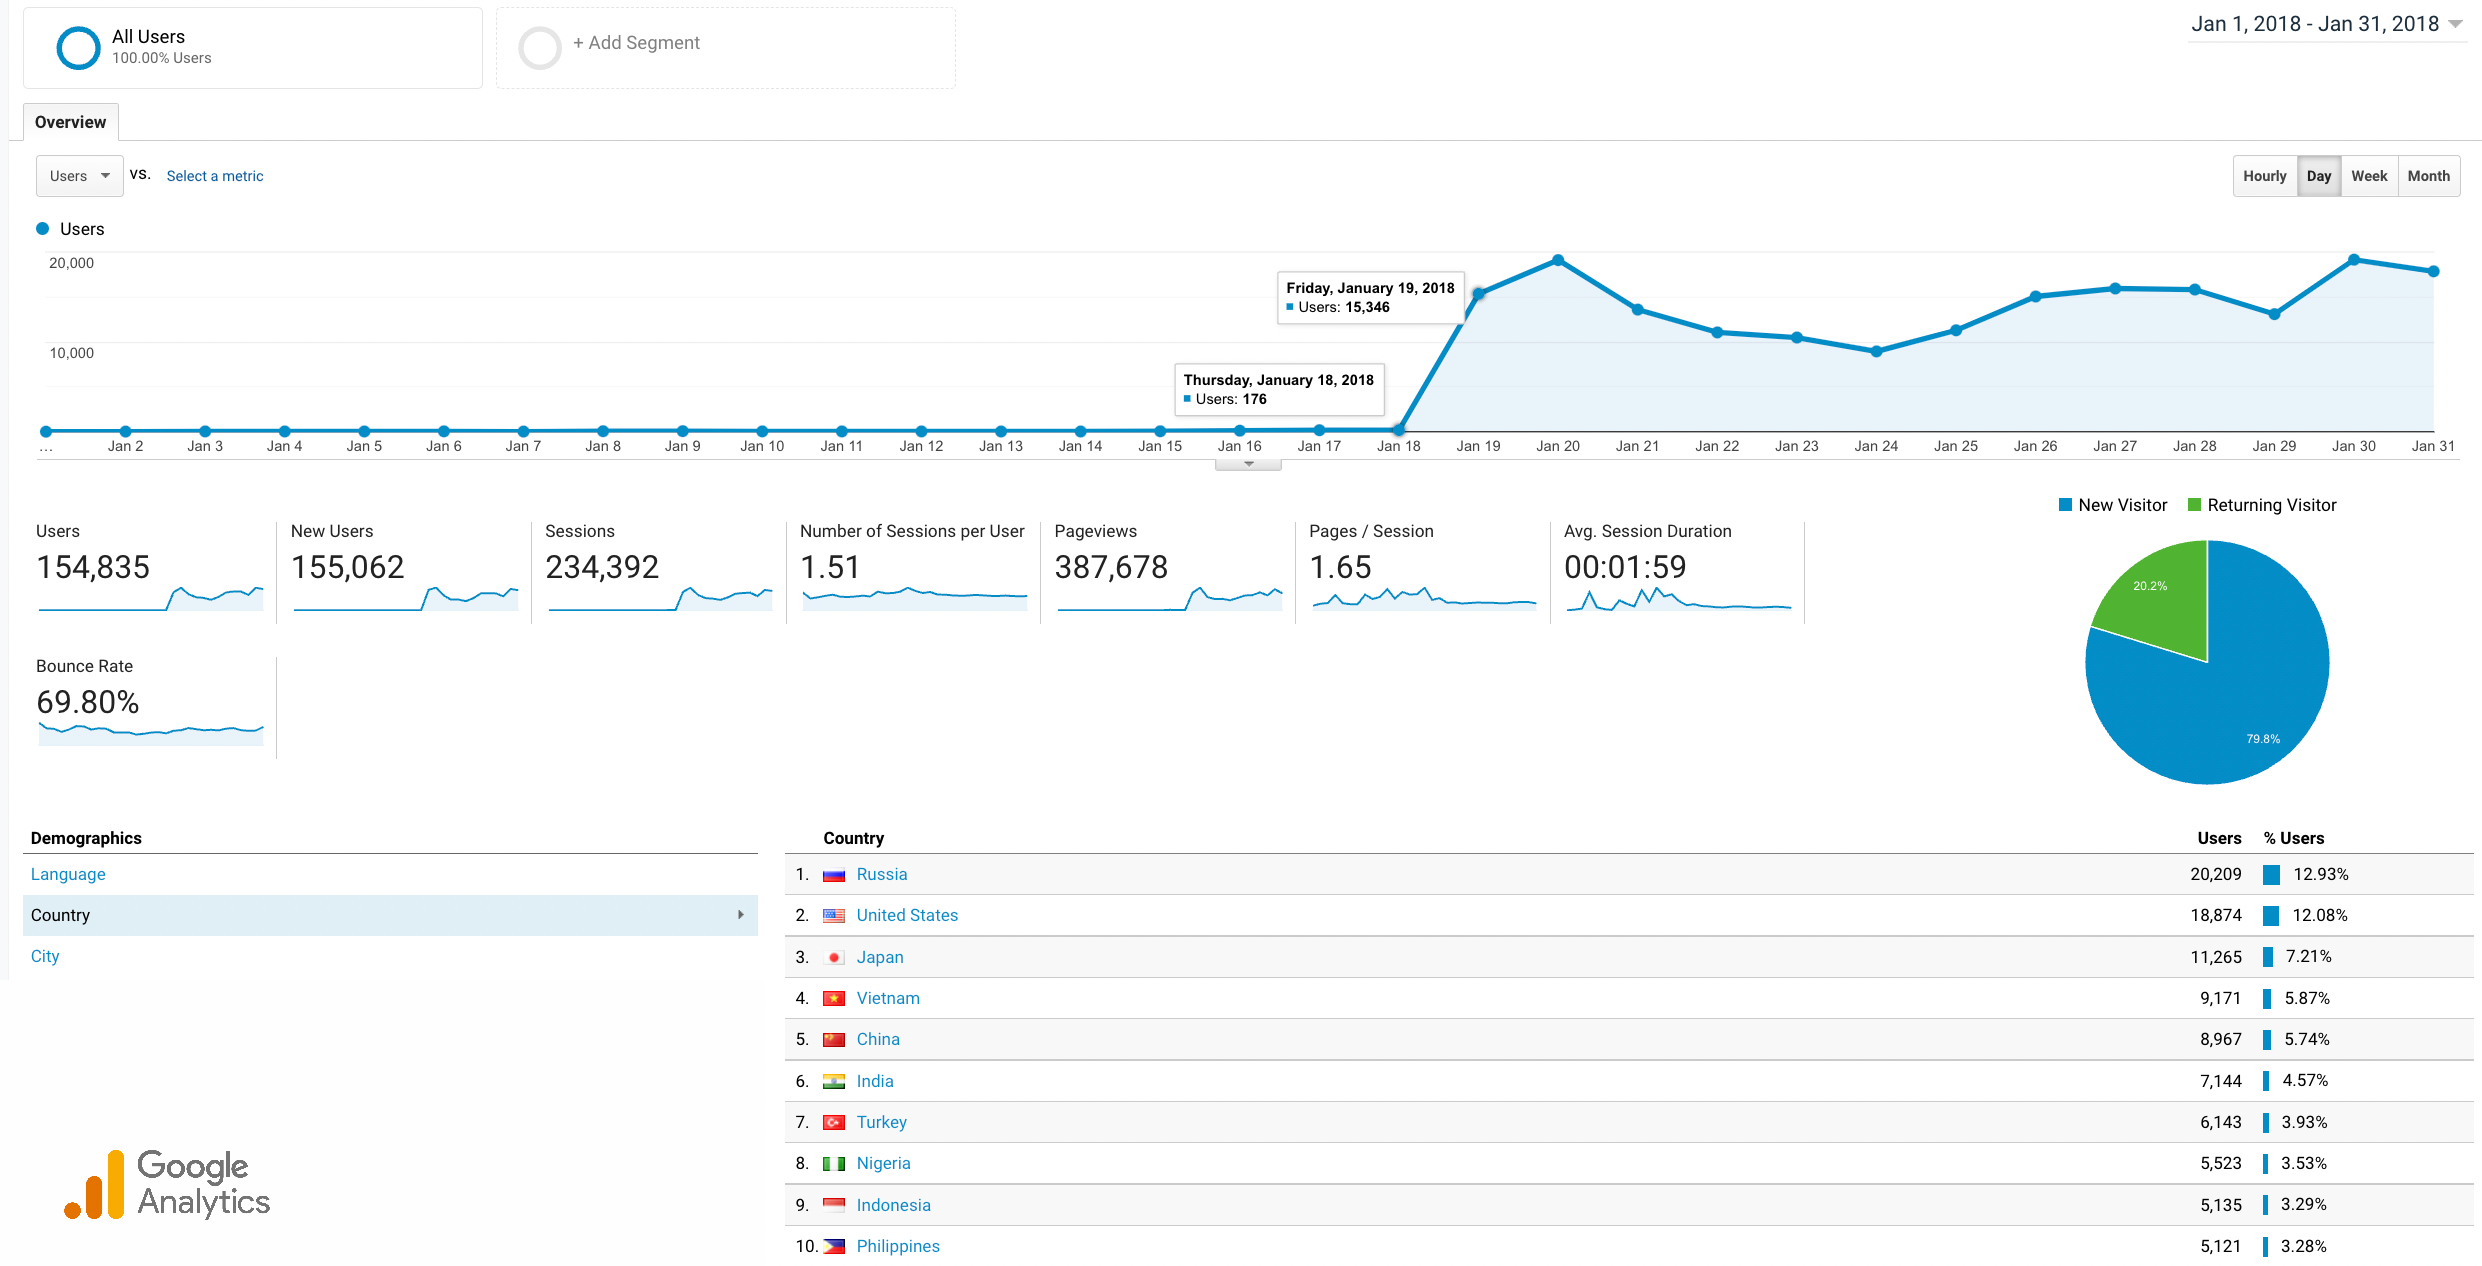Click the Russia flag icon

(834, 875)
